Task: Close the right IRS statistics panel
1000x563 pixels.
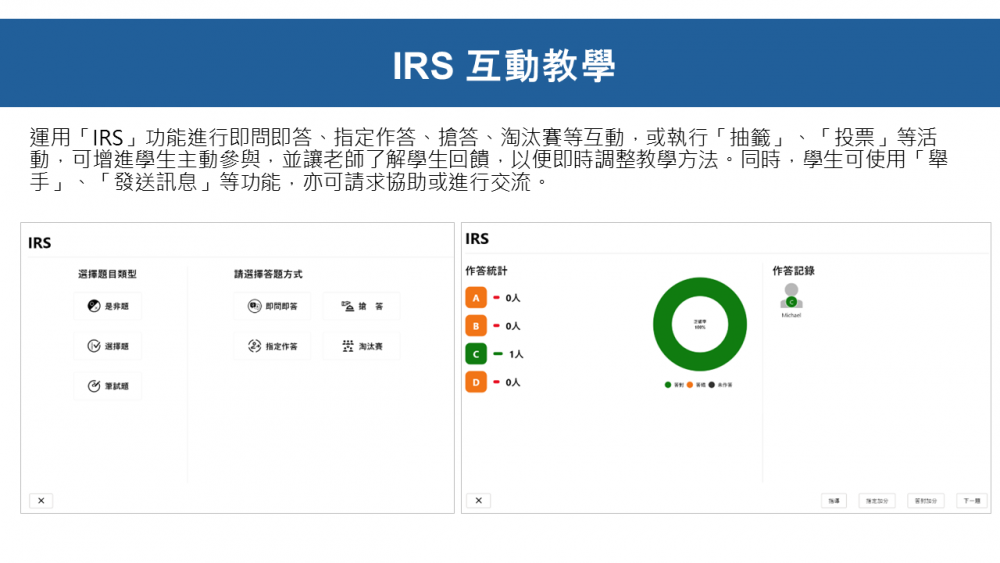Action: pyautogui.click(x=478, y=500)
